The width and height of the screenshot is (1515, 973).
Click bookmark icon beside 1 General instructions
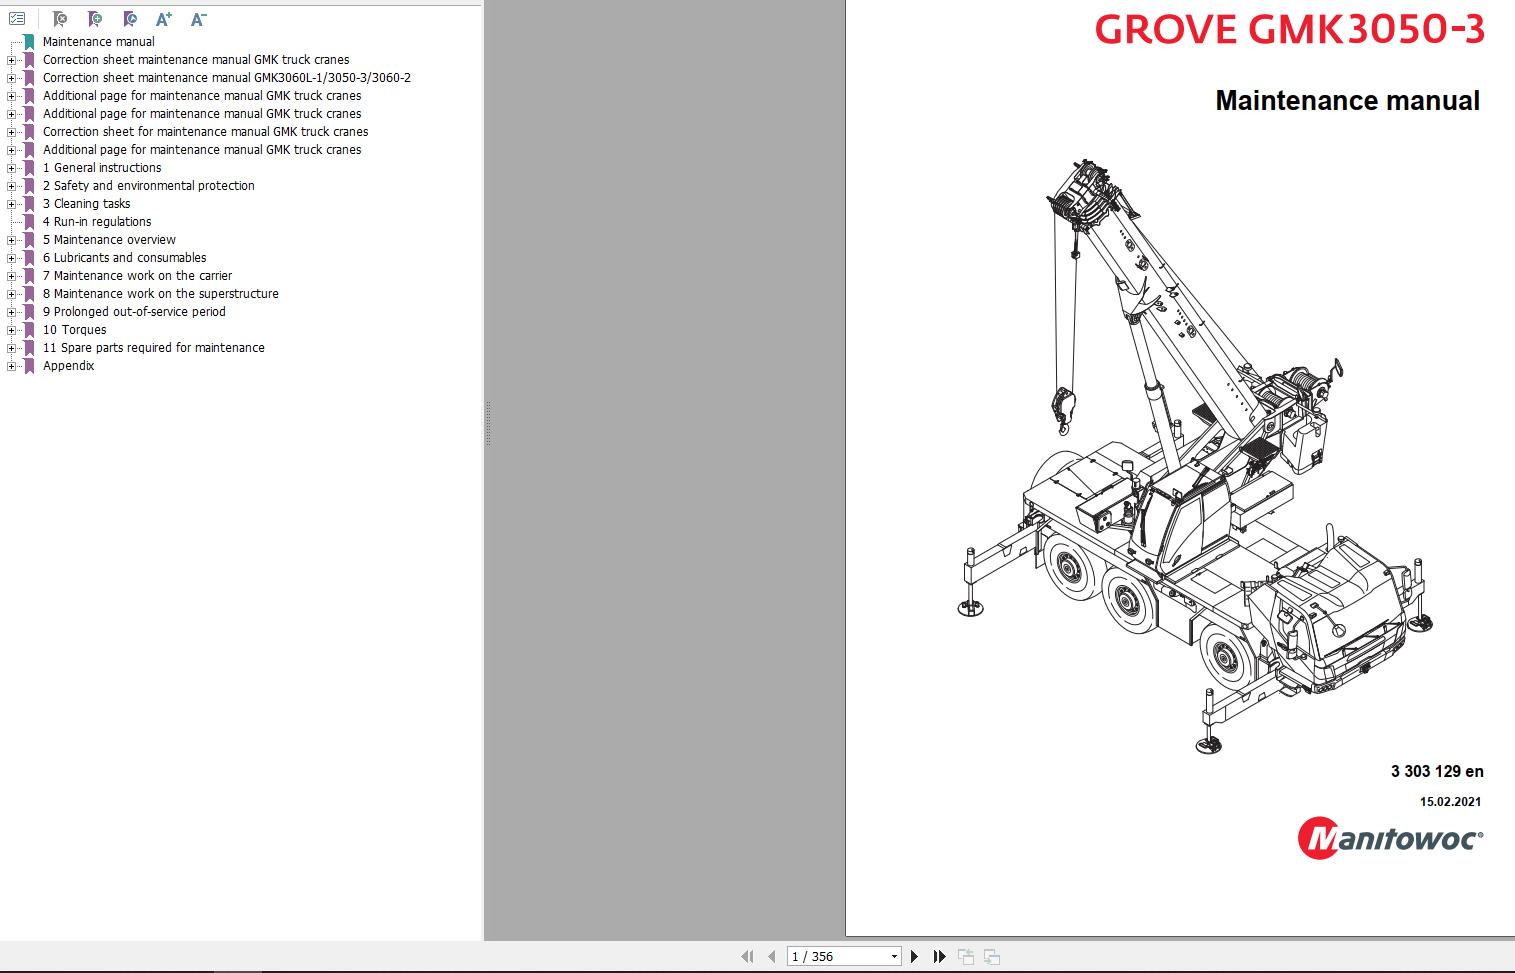point(29,168)
